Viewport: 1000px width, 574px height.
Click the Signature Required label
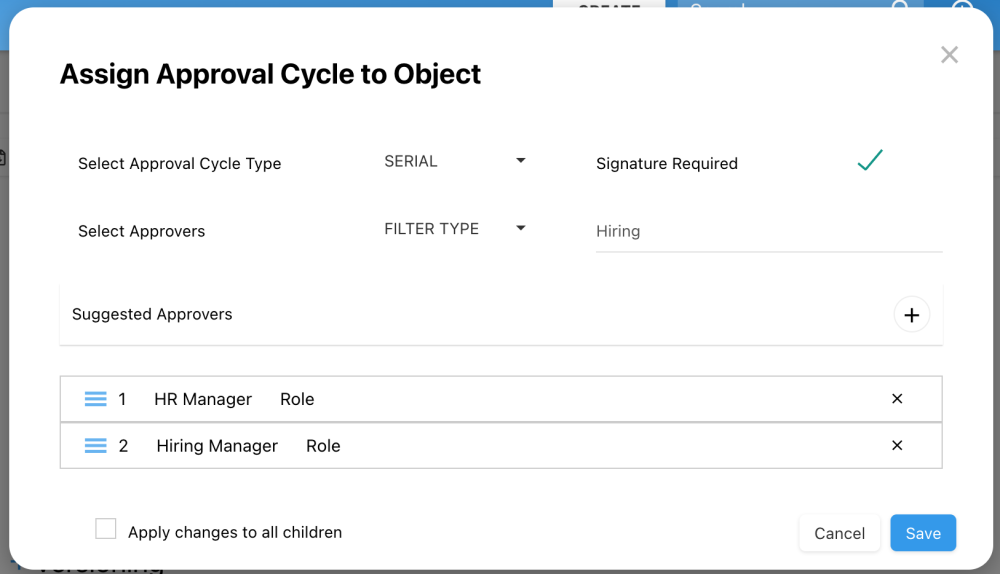pyautogui.click(x=666, y=164)
